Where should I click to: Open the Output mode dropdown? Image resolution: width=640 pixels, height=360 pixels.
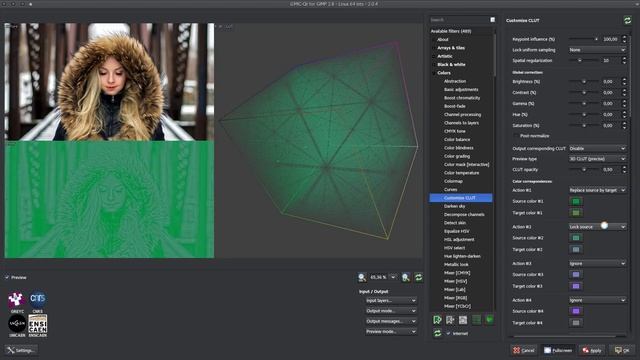click(x=391, y=311)
